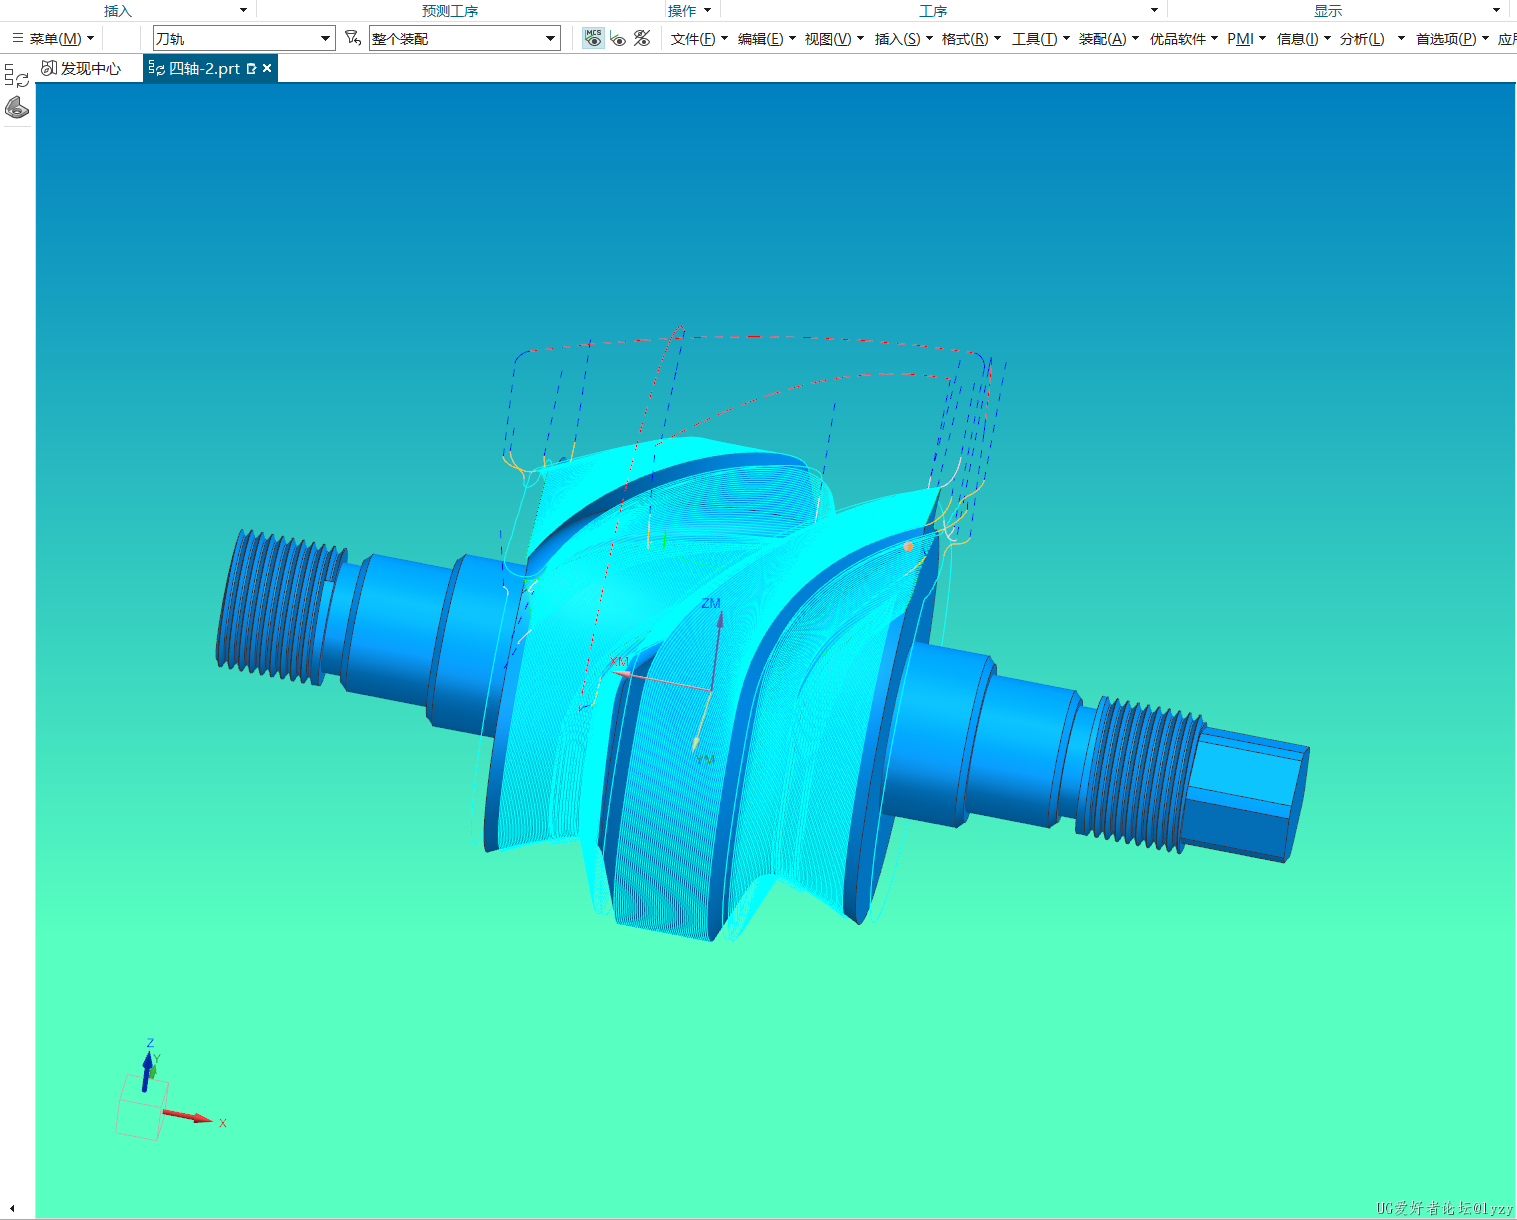Click the view triad Z axis arrow
This screenshot has height=1220, width=1517.
click(148, 1071)
